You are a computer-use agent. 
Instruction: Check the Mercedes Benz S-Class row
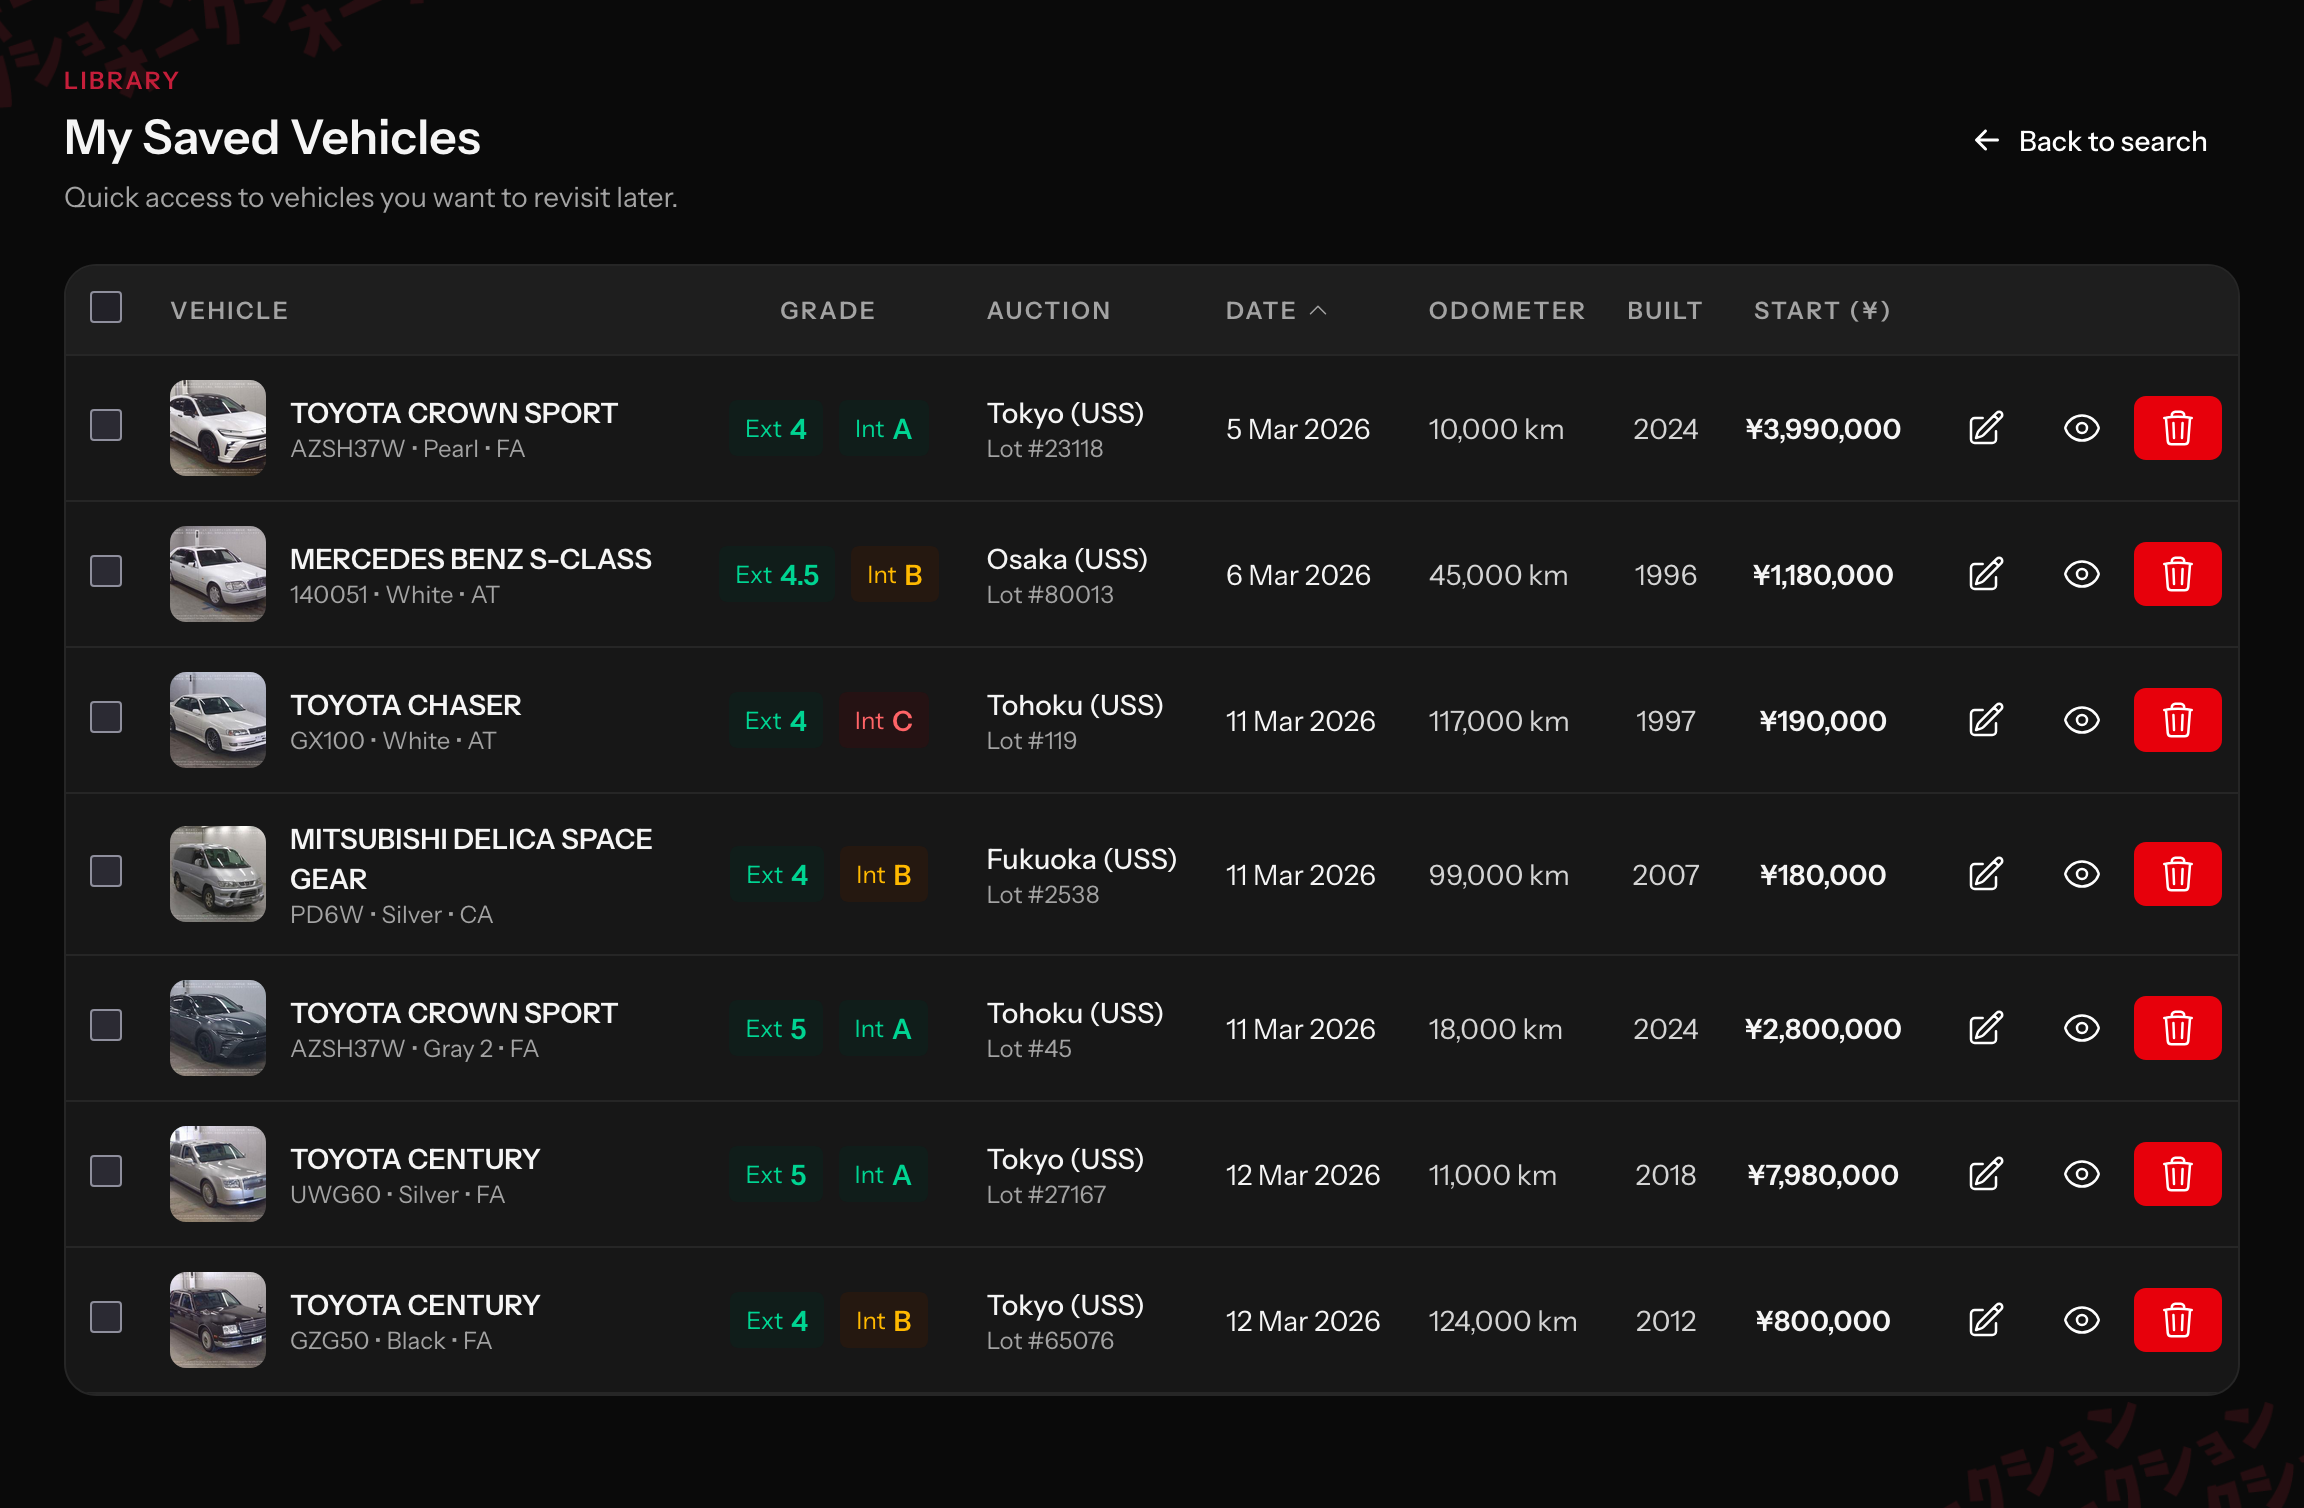[106, 571]
